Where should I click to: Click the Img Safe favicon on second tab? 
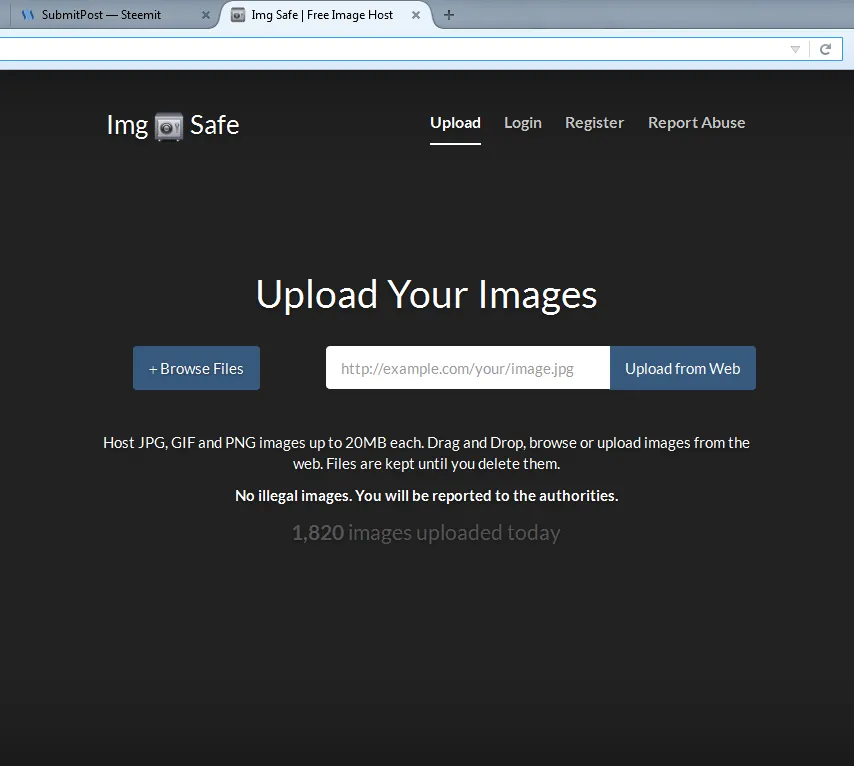(x=238, y=15)
